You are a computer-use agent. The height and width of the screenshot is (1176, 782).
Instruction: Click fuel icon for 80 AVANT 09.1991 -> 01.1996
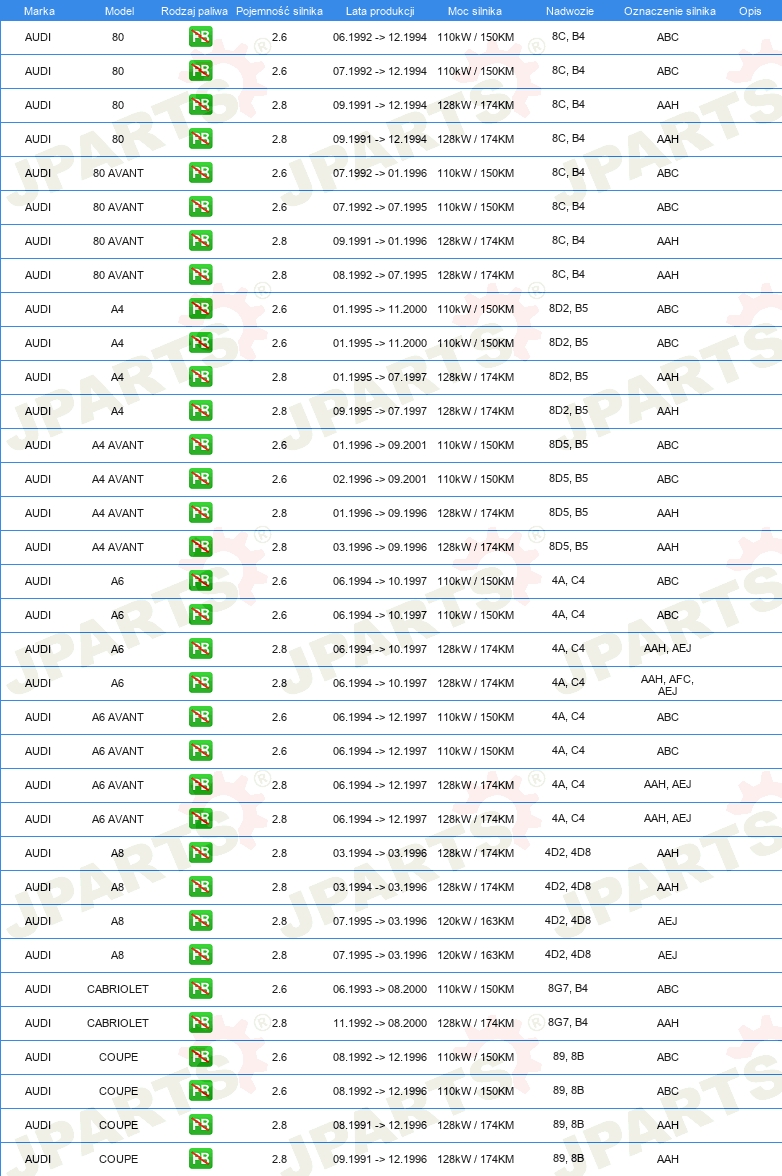click(x=200, y=241)
